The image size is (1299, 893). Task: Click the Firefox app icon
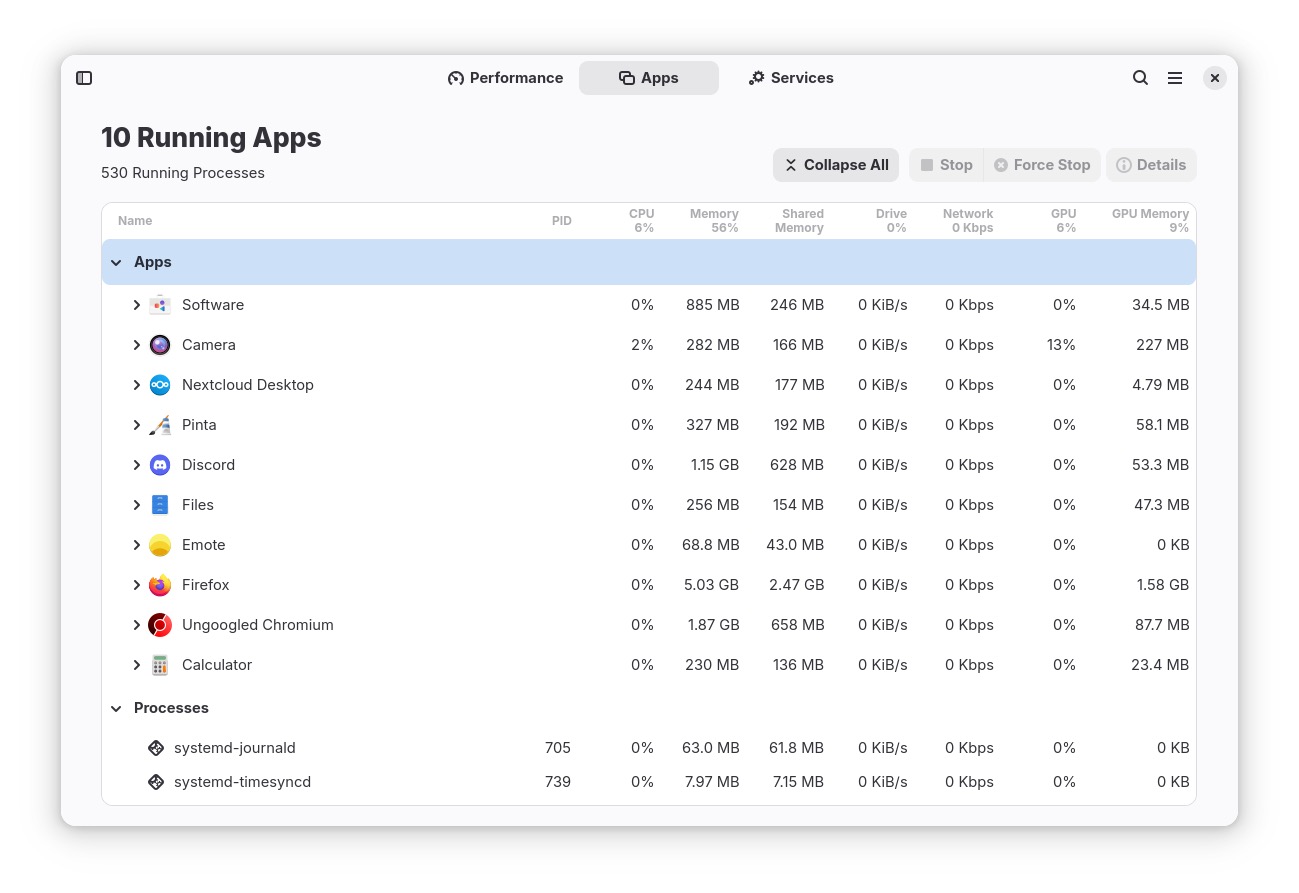tap(160, 585)
